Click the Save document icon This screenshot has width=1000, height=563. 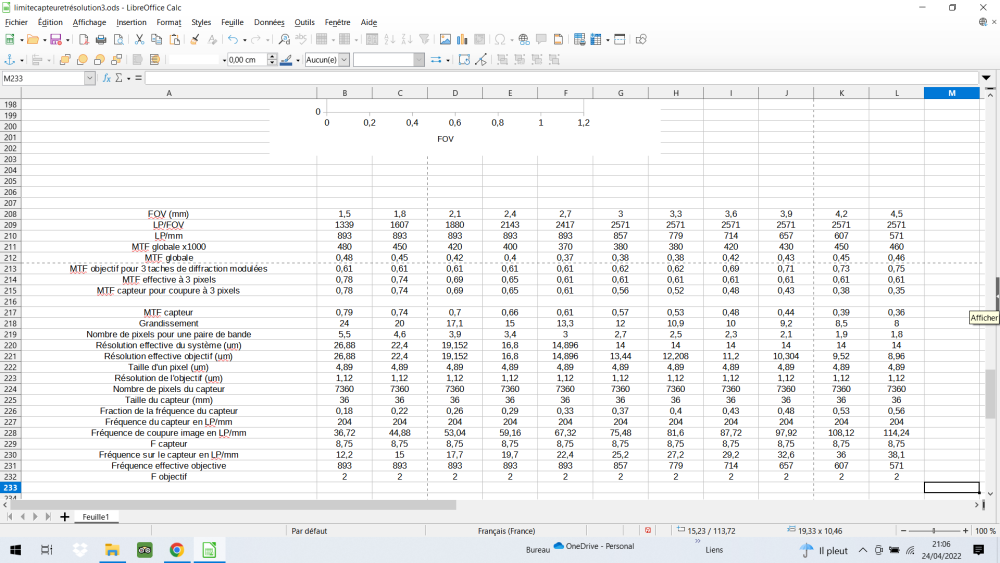(x=54, y=40)
